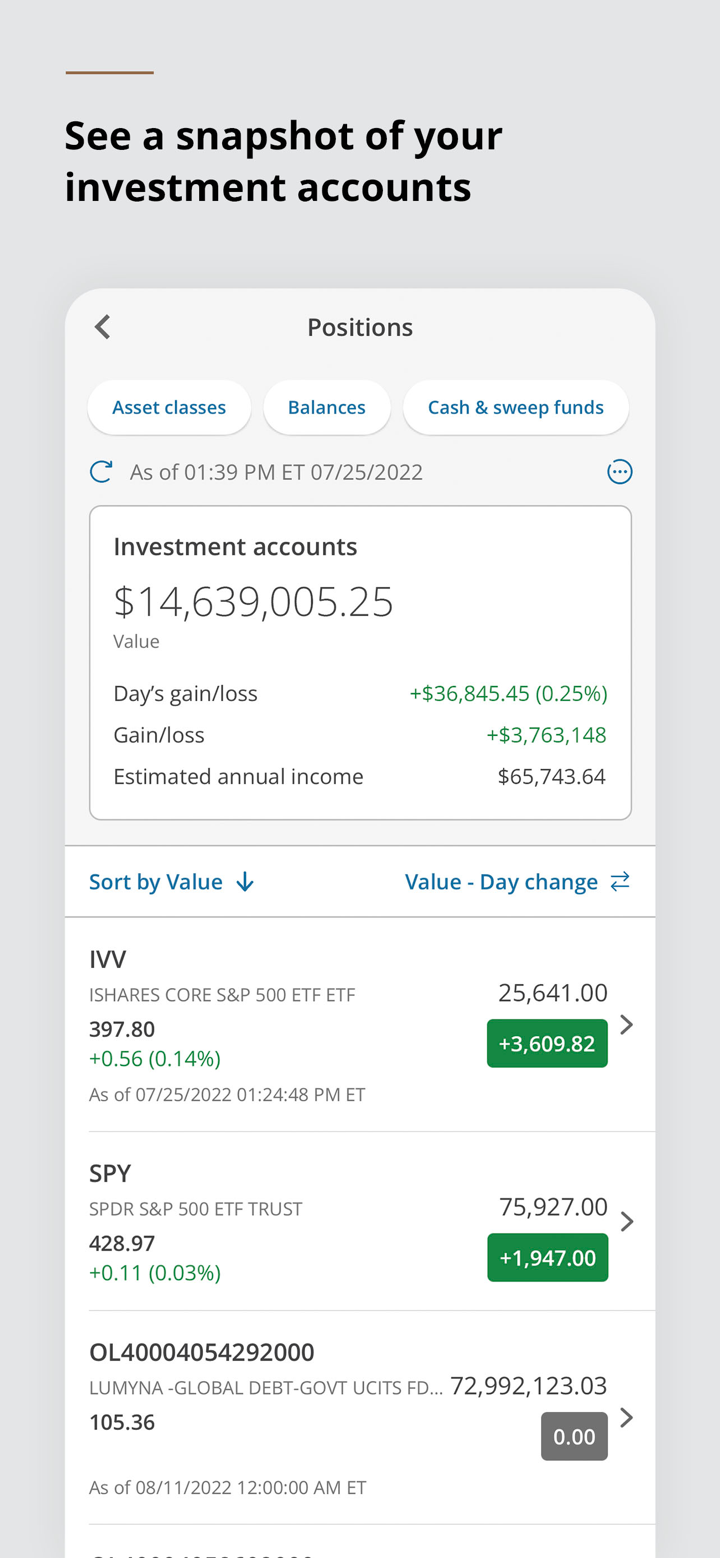Open the three-dot more options menu
Viewport: 720px width, 1558px height.
click(x=620, y=472)
